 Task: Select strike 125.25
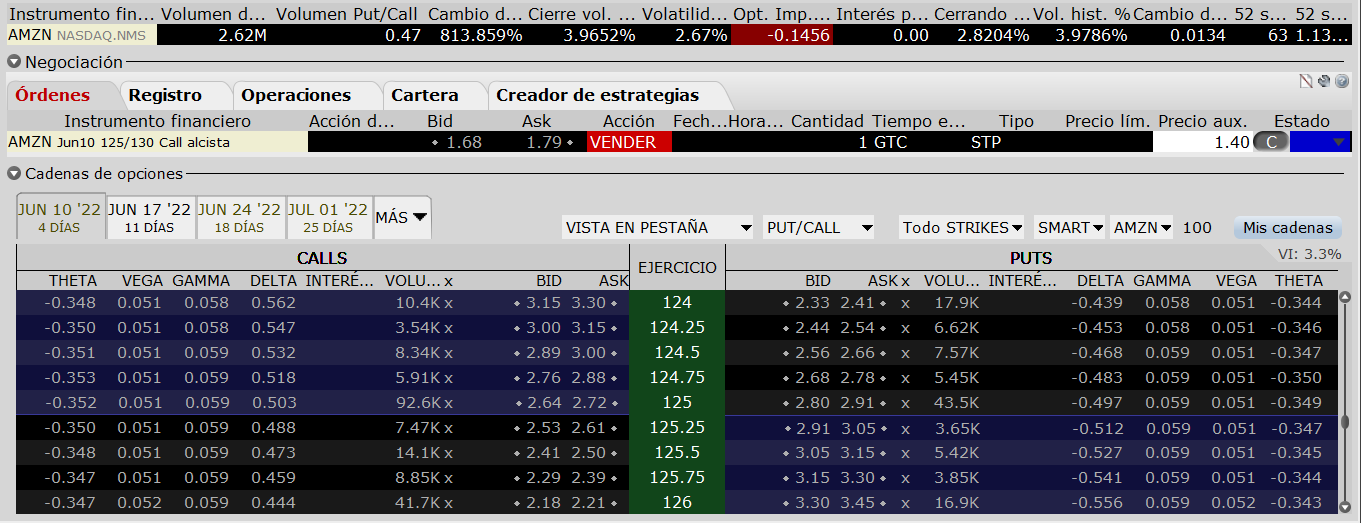tap(677, 427)
